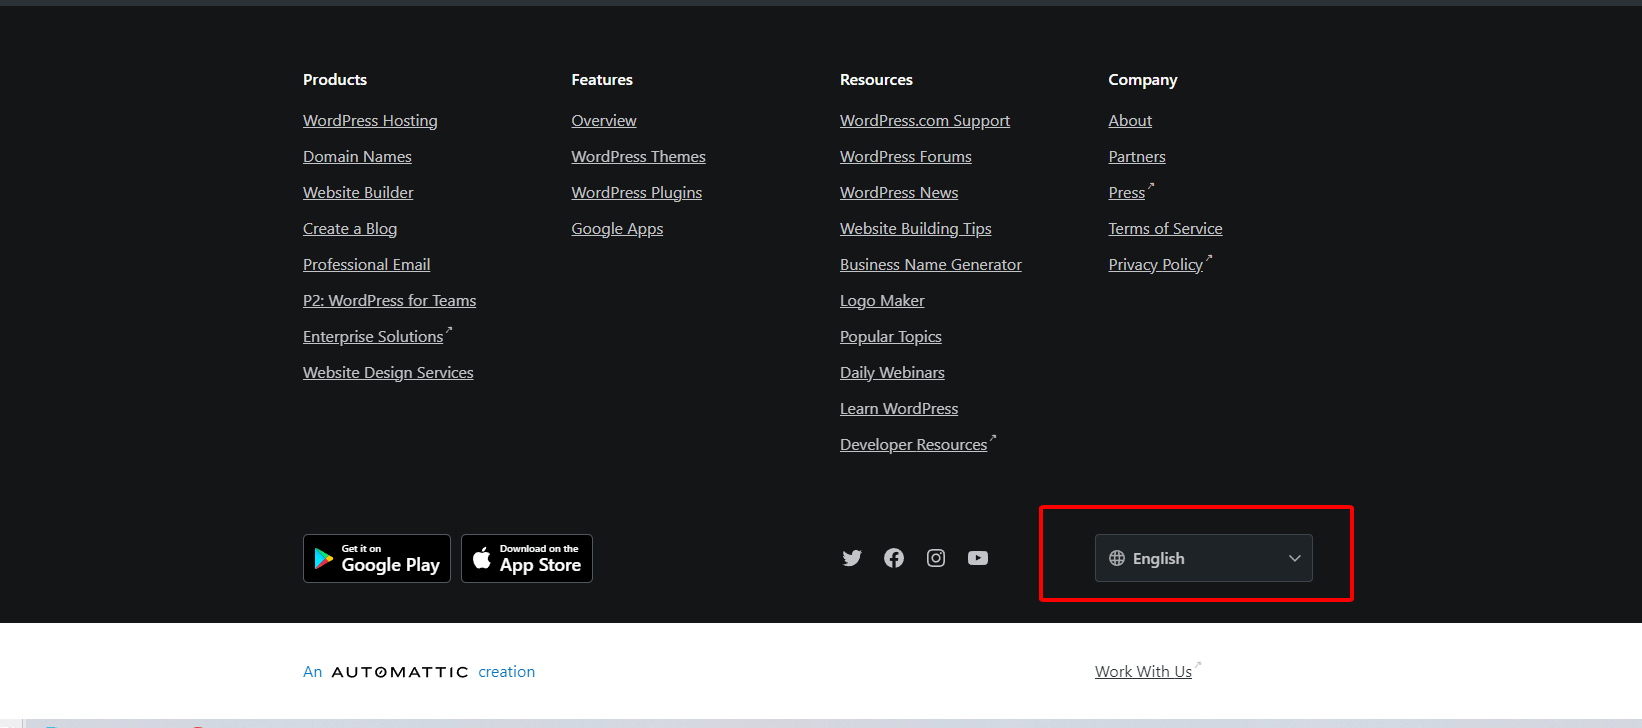Screen dimensions: 1642x728
Task: Open Daily Webinars link
Action: pyautogui.click(x=892, y=373)
